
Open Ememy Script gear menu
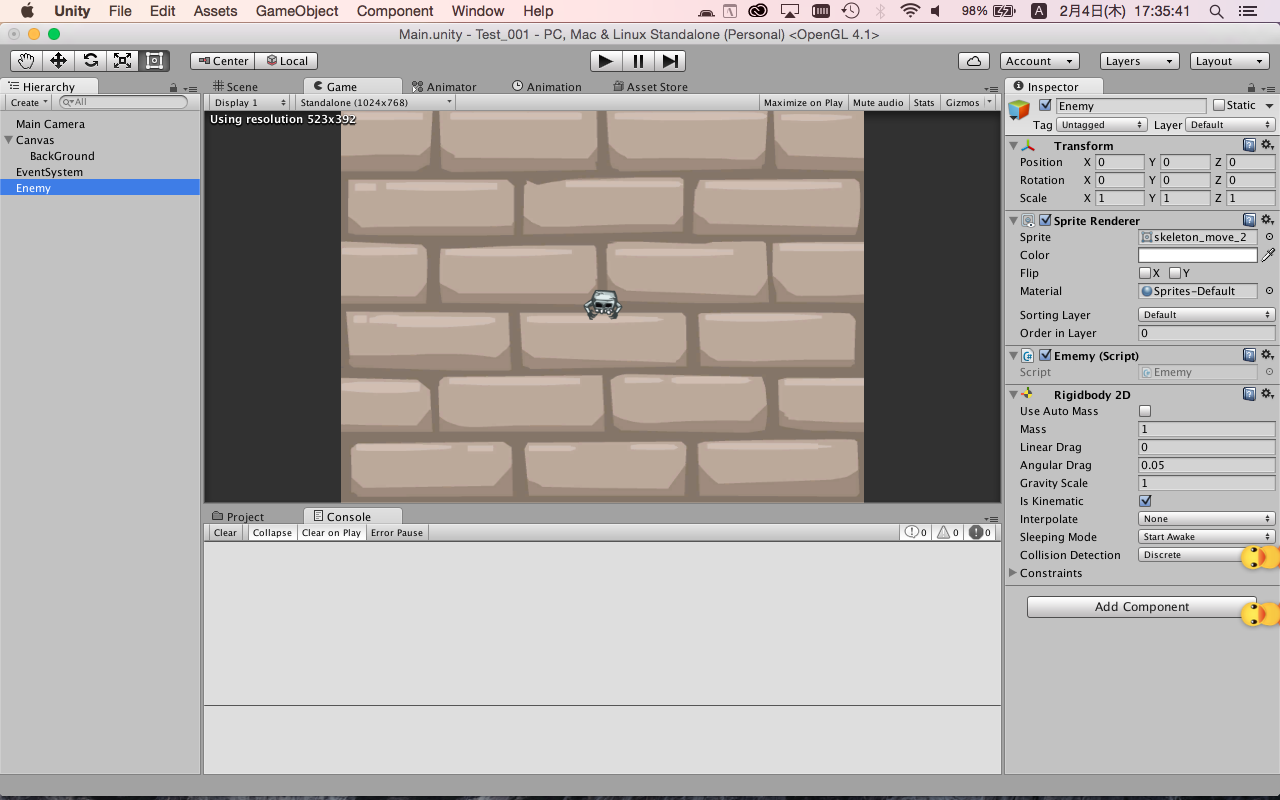point(1267,355)
